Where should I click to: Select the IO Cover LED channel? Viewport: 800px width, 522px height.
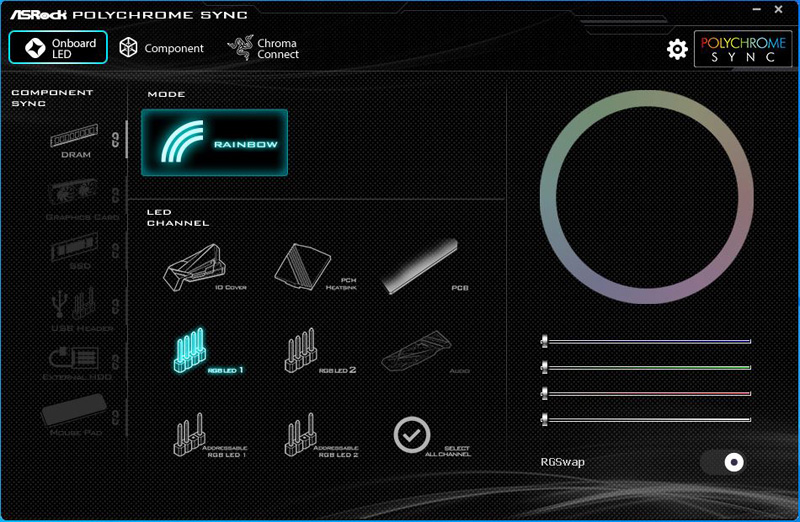pos(205,267)
